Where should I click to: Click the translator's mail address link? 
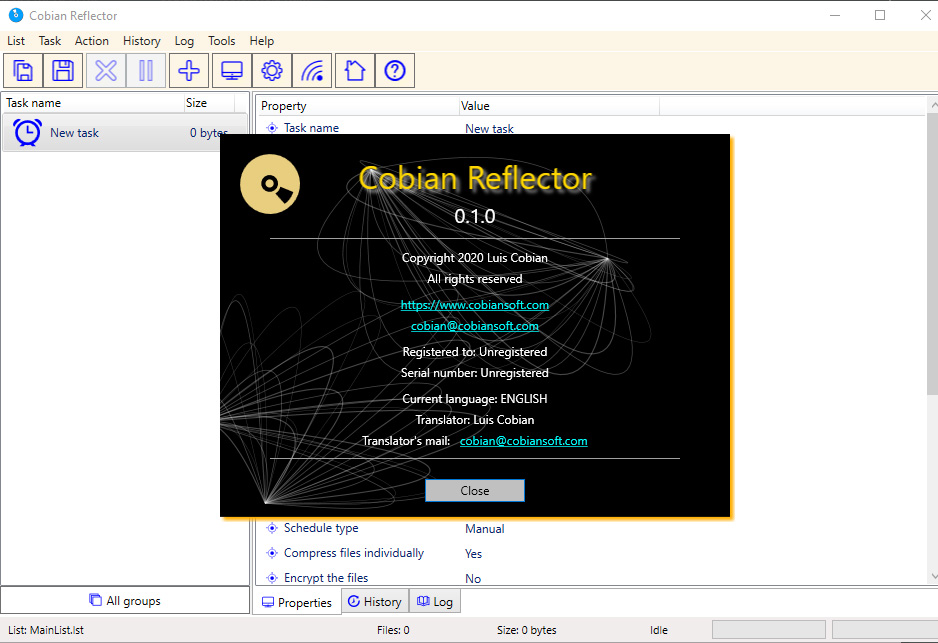coord(523,441)
